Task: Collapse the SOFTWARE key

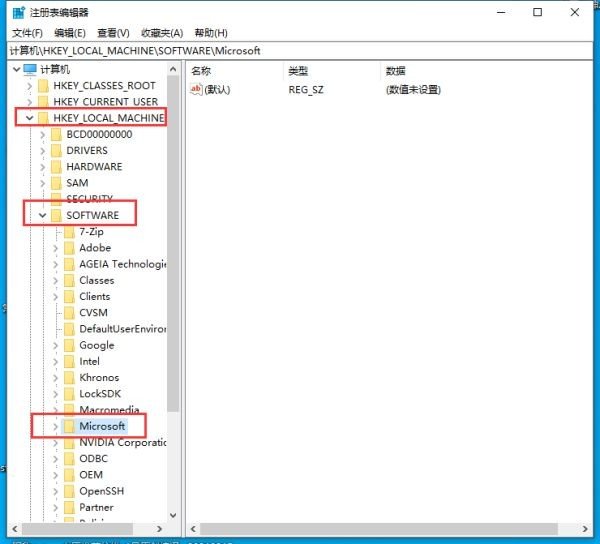Action: 42,215
